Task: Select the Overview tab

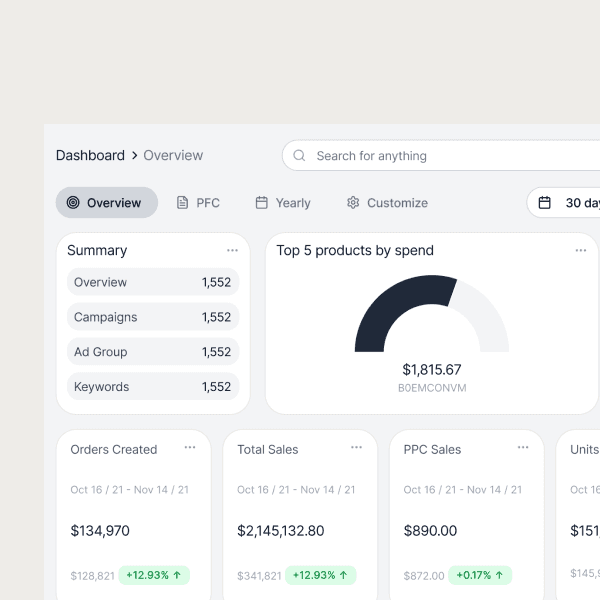Action: [107, 202]
